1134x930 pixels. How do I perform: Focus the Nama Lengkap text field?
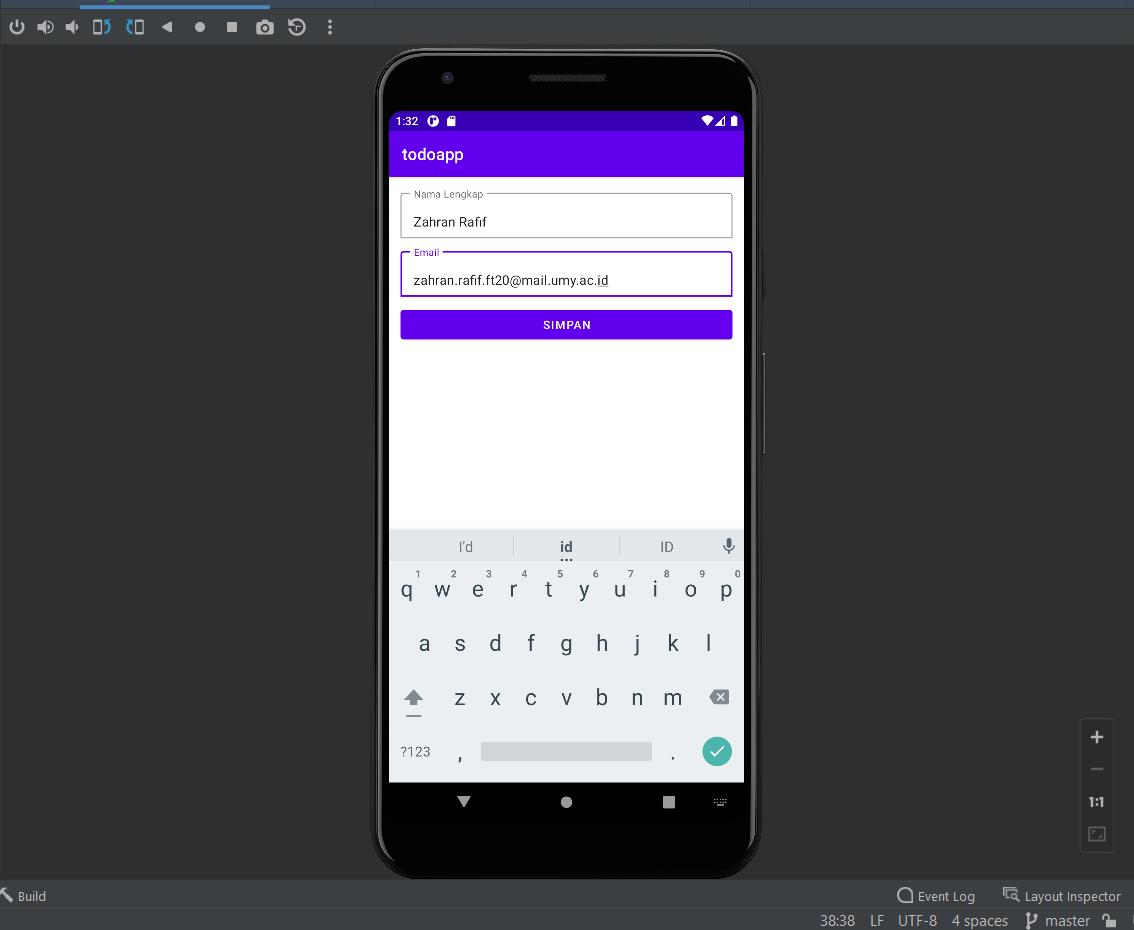tap(566, 216)
